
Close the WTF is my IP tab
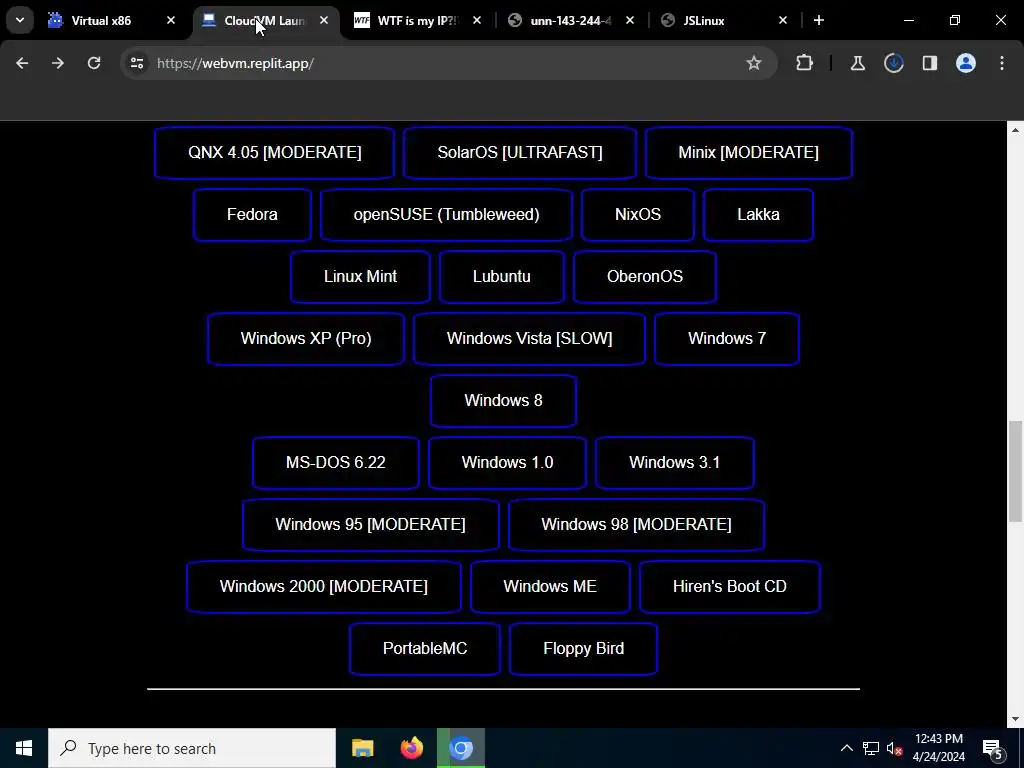tap(477, 20)
